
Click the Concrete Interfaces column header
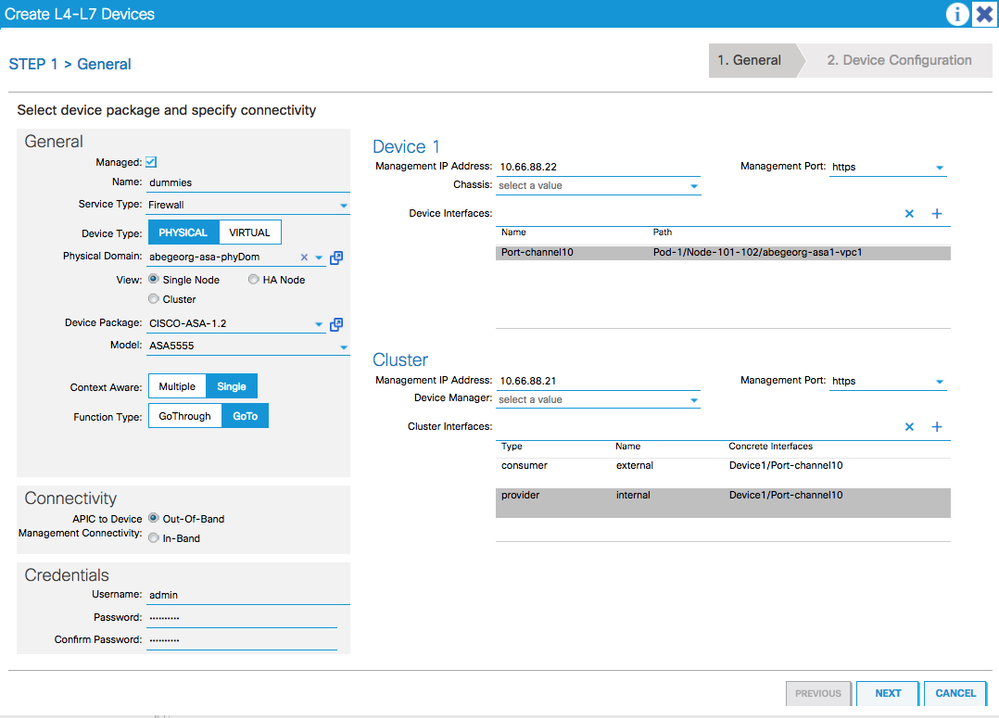point(771,447)
